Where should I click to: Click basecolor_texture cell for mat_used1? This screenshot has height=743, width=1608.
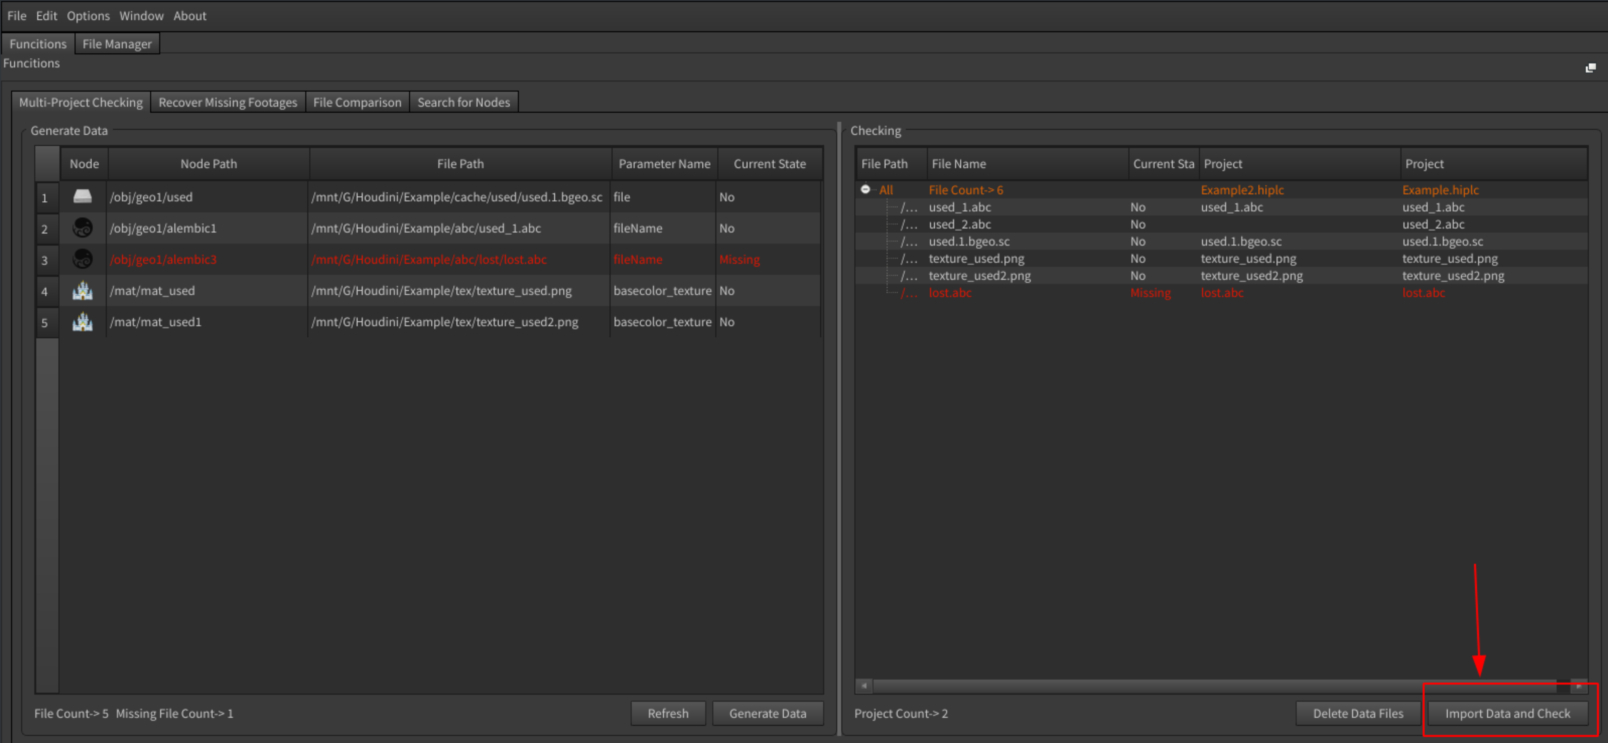point(664,322)
